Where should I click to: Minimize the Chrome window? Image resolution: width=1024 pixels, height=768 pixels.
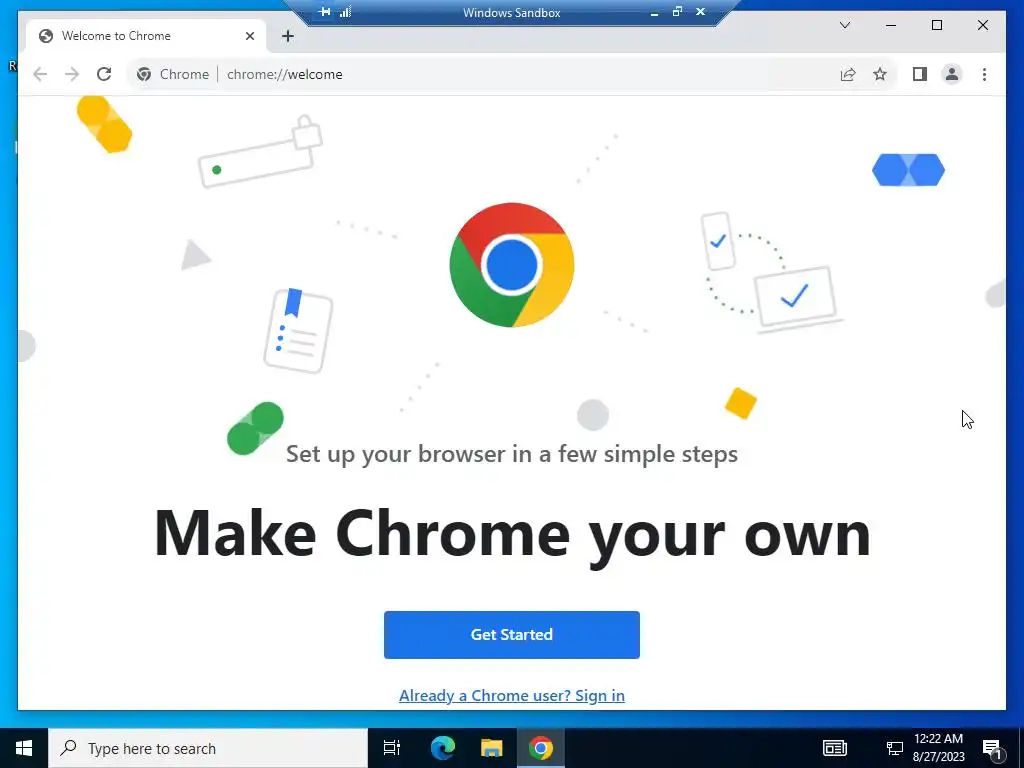[x=891, y=25]
